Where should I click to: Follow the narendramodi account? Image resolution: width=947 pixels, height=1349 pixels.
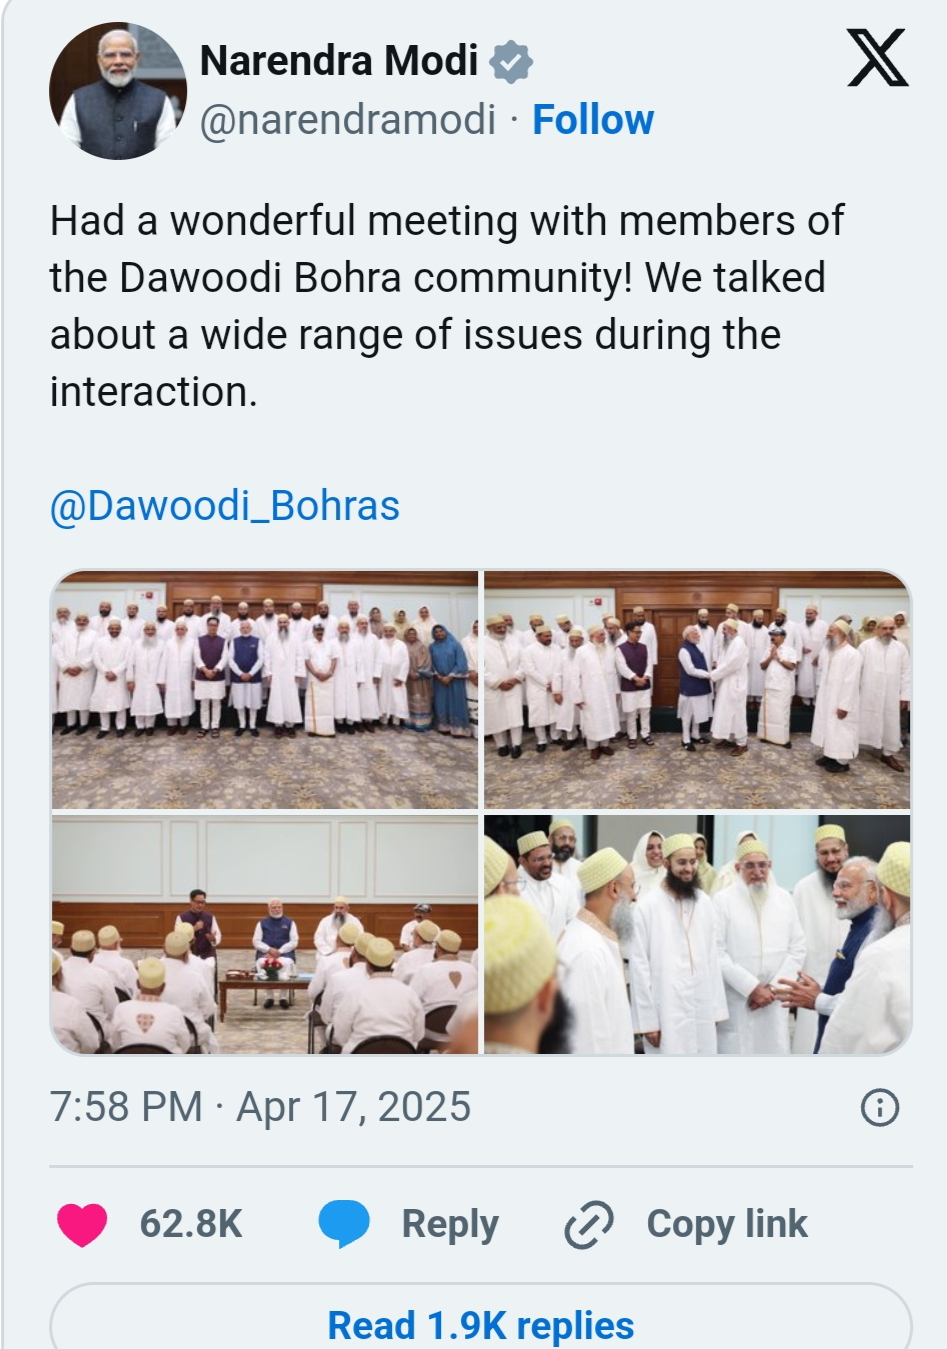point(592,120)
